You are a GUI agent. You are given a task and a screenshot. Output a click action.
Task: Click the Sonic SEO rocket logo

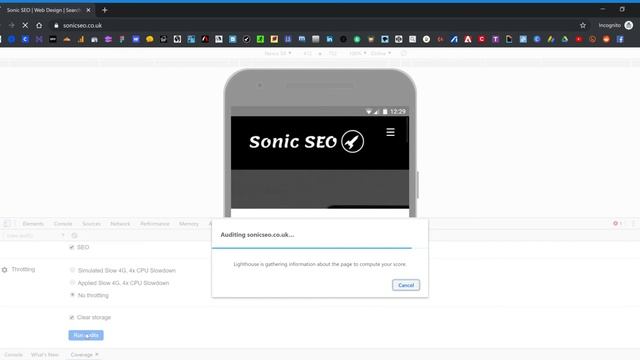point(306,142)
